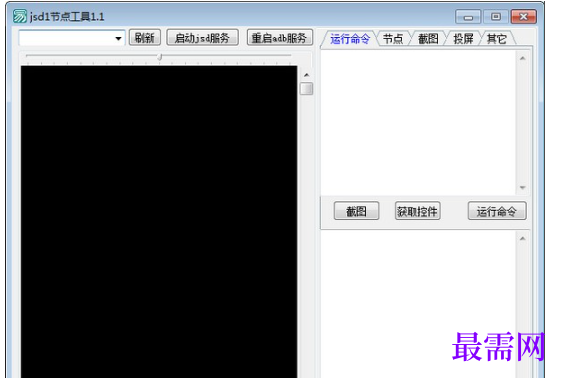Close the jsd1 window
The height and width of the screenshot is (378, 564).
pos(523,17)
